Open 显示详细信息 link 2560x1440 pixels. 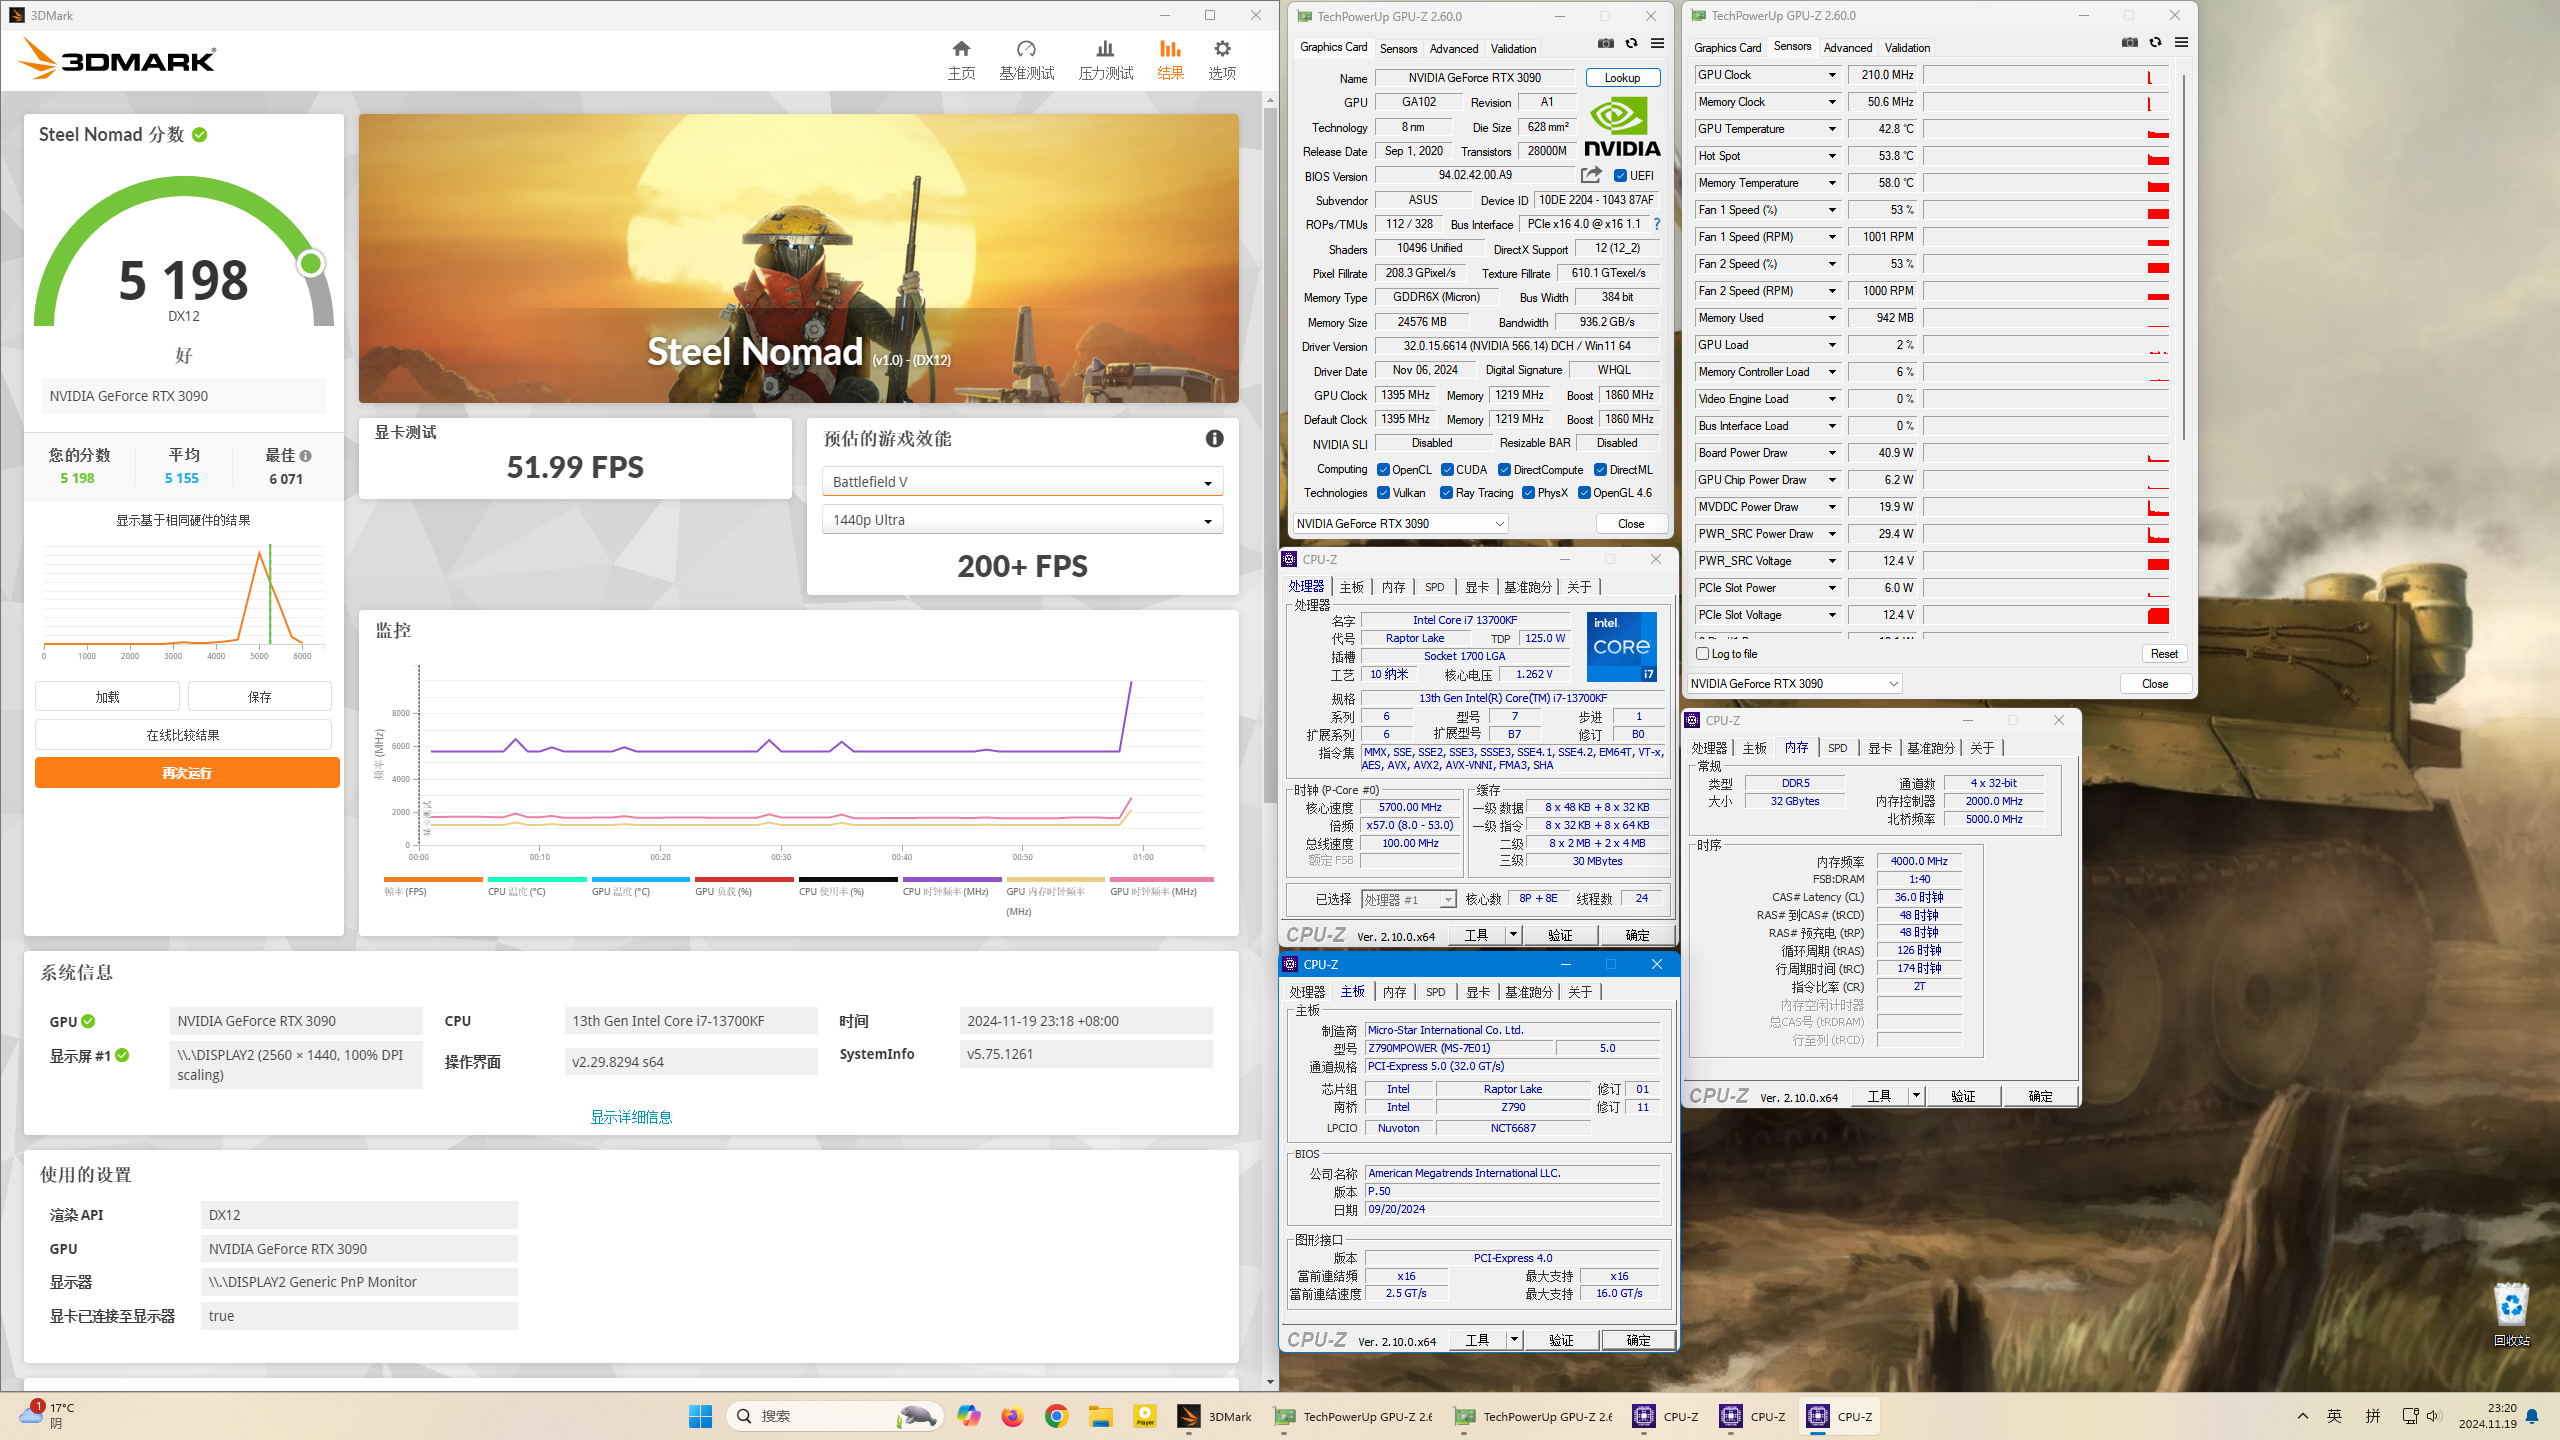tap(631, 1117)
